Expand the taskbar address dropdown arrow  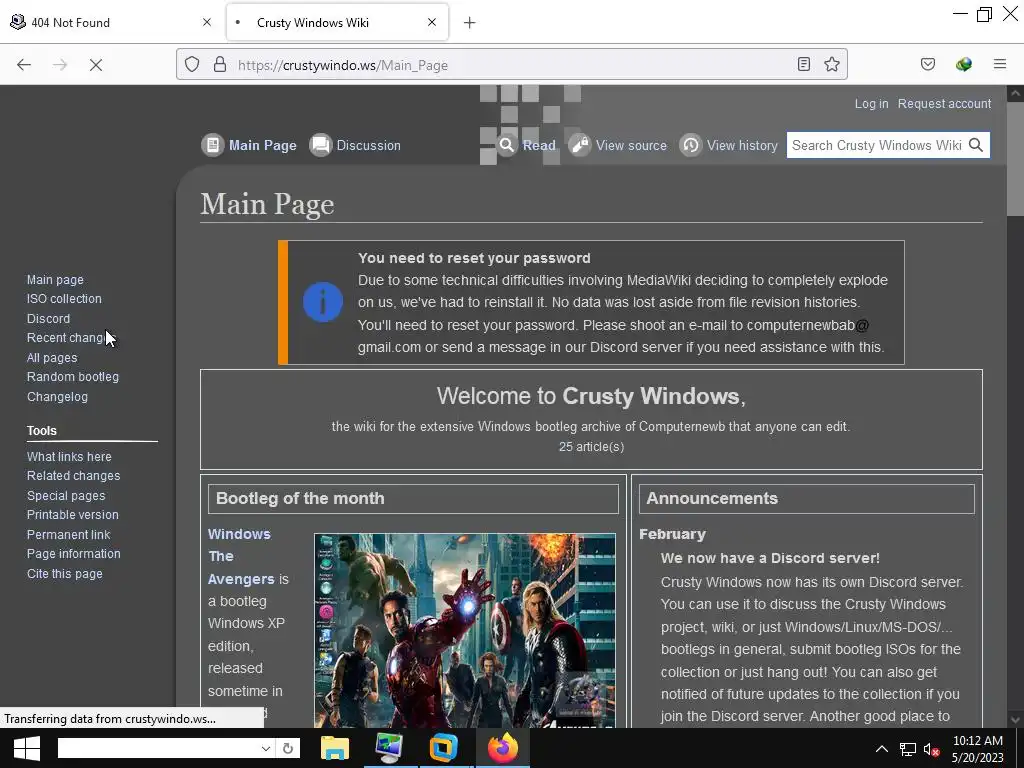265,748
